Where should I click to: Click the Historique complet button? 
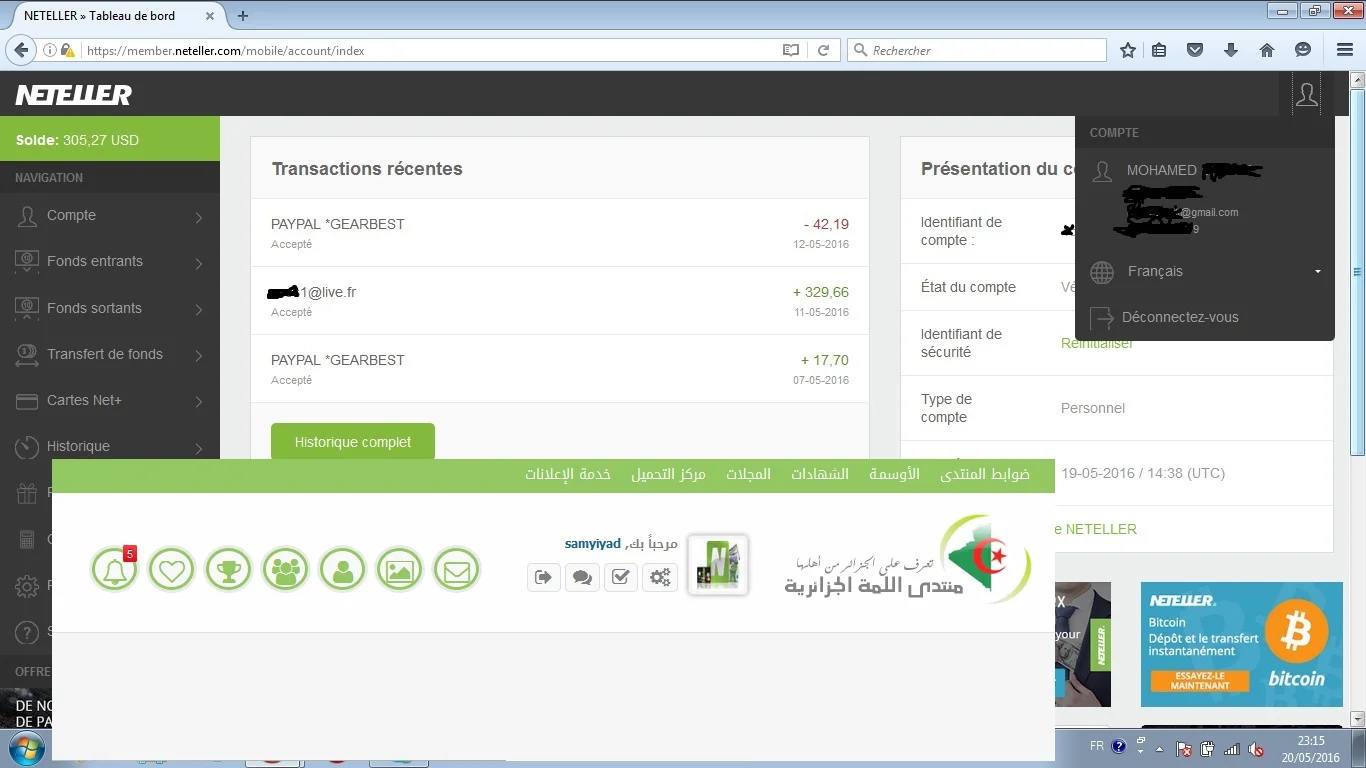352,442
